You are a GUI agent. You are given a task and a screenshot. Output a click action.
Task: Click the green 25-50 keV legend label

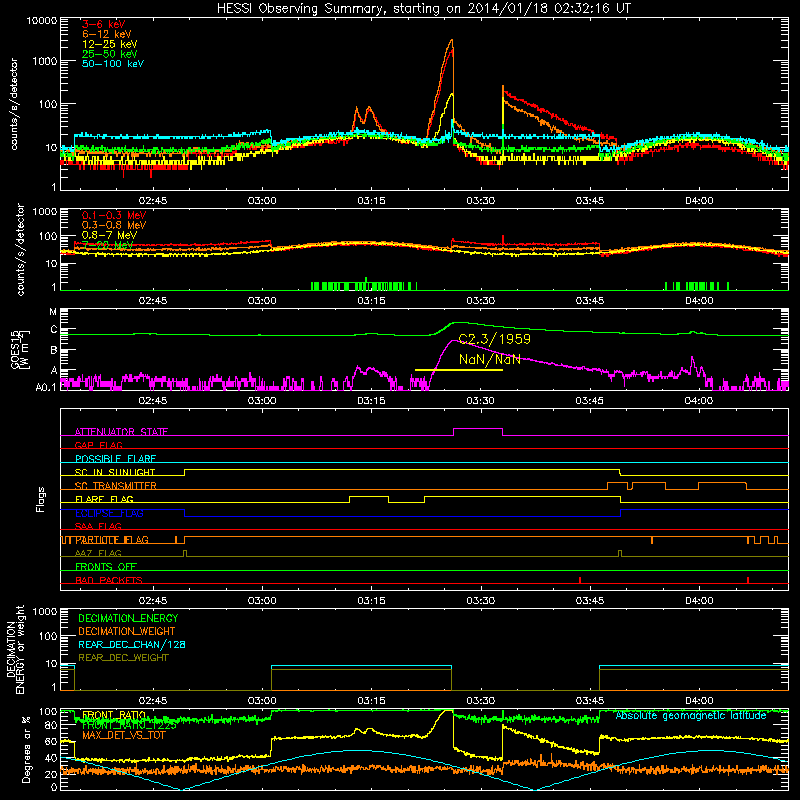click(110, 54)
